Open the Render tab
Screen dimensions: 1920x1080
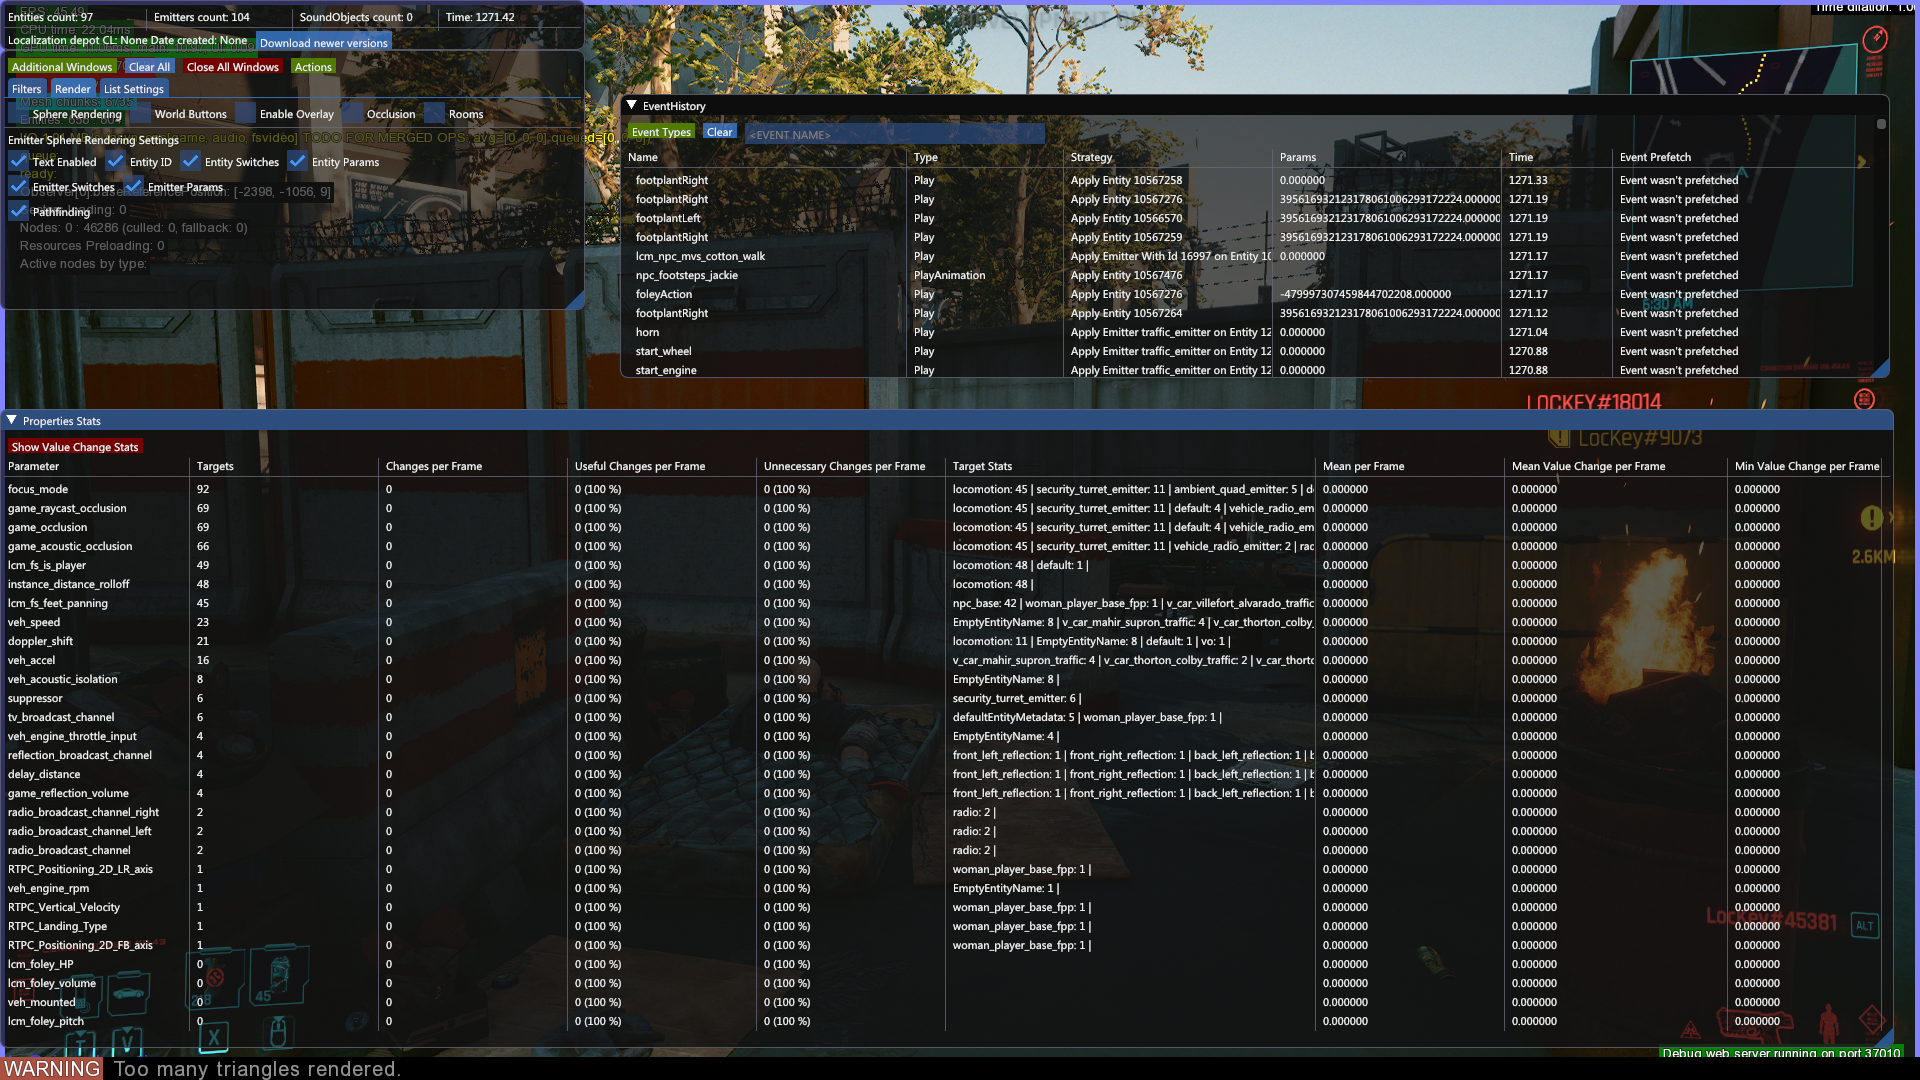pyautogui.click(x=73, y=89)
